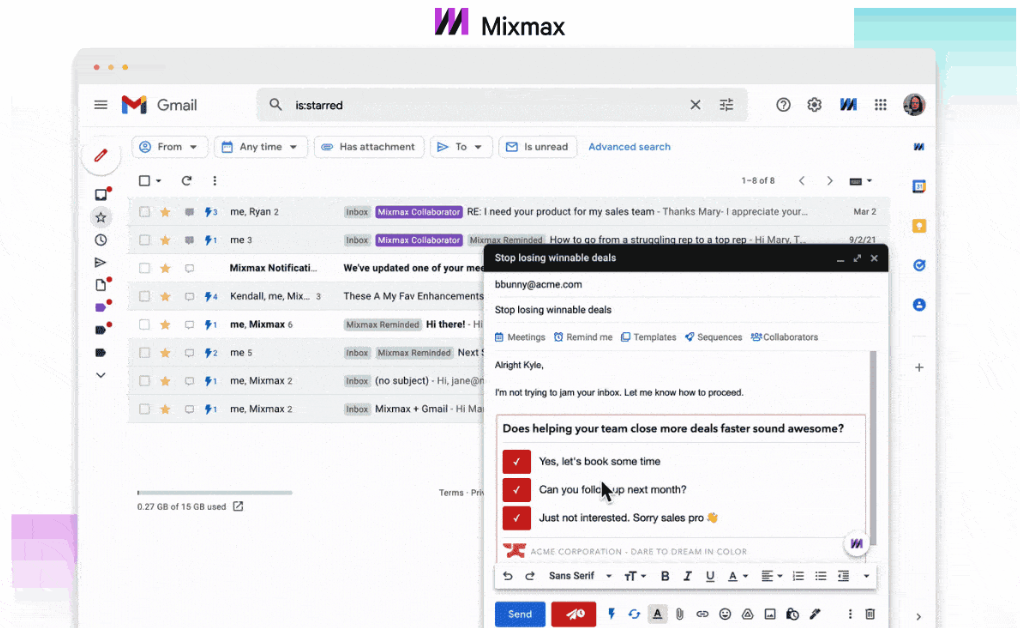Open Templates tab in compose
1020x628 pixels.
(648, 337)
